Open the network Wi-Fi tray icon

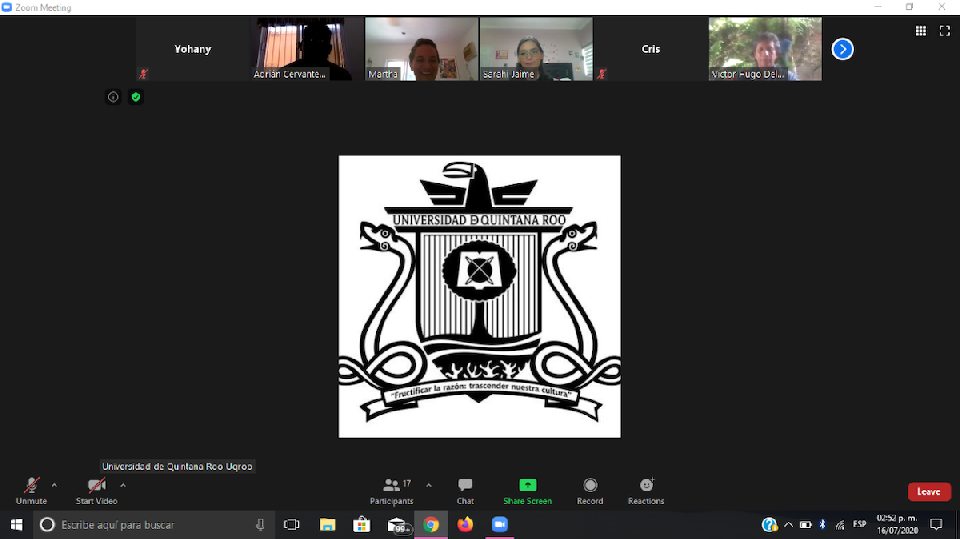[x=840, y=525]
